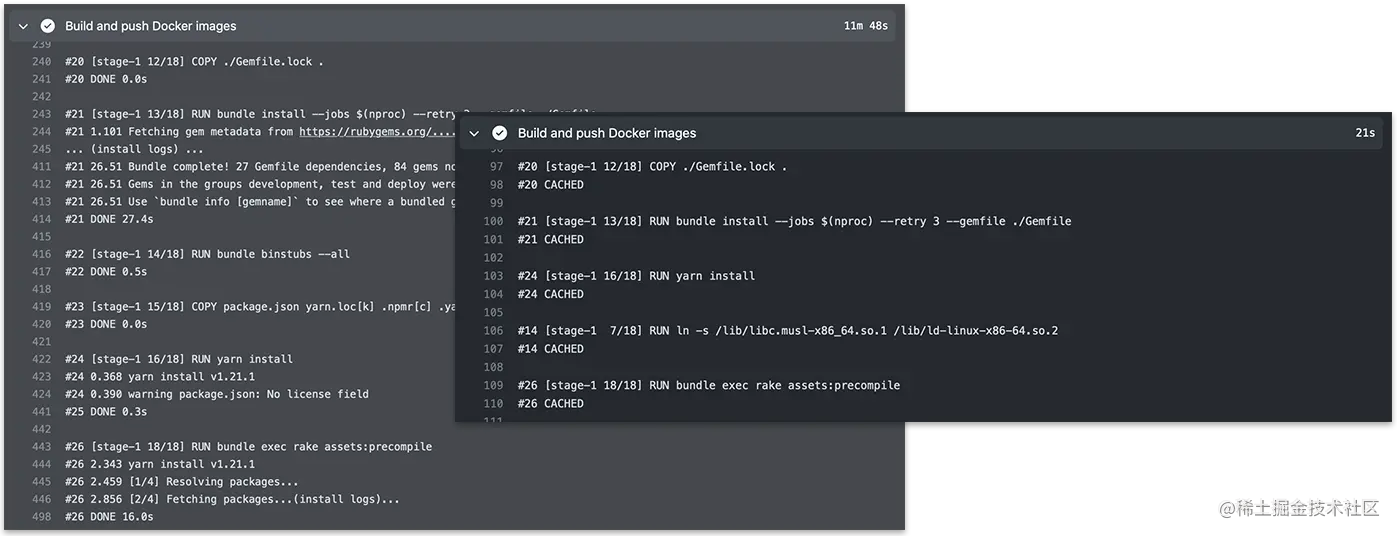The height and width of the screenshot is (536, 1397).
Task: Click the "Use `bundle info [gemname]`" line
Action: (x=260, y=202)
